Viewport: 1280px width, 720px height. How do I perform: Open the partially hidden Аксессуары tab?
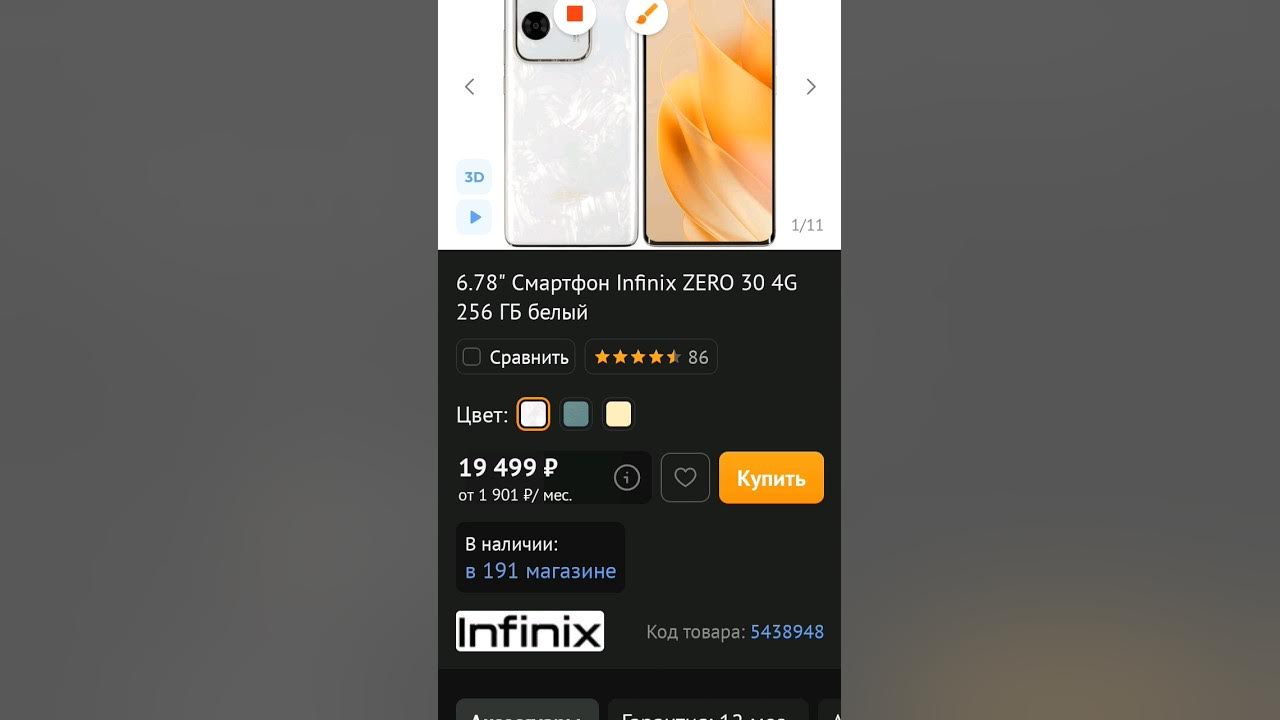[527, 710]
